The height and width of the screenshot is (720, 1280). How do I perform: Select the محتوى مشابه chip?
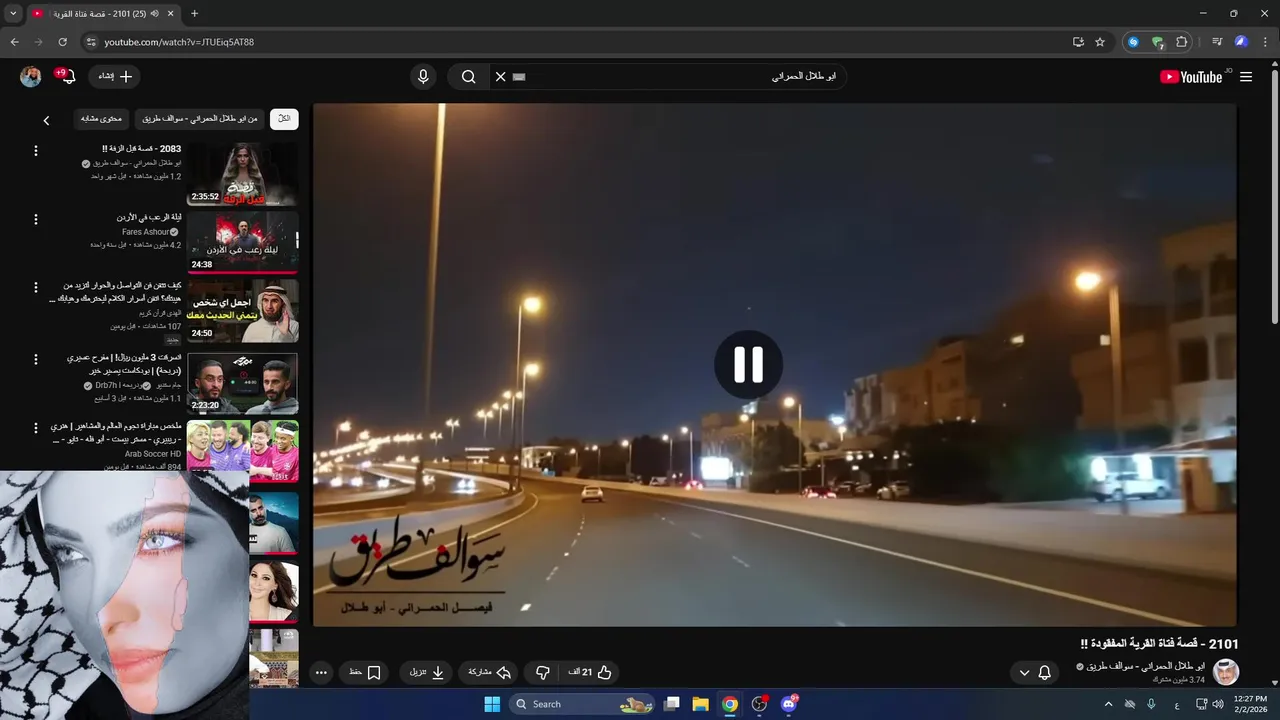pyautogui.click(x=101, y=119)
